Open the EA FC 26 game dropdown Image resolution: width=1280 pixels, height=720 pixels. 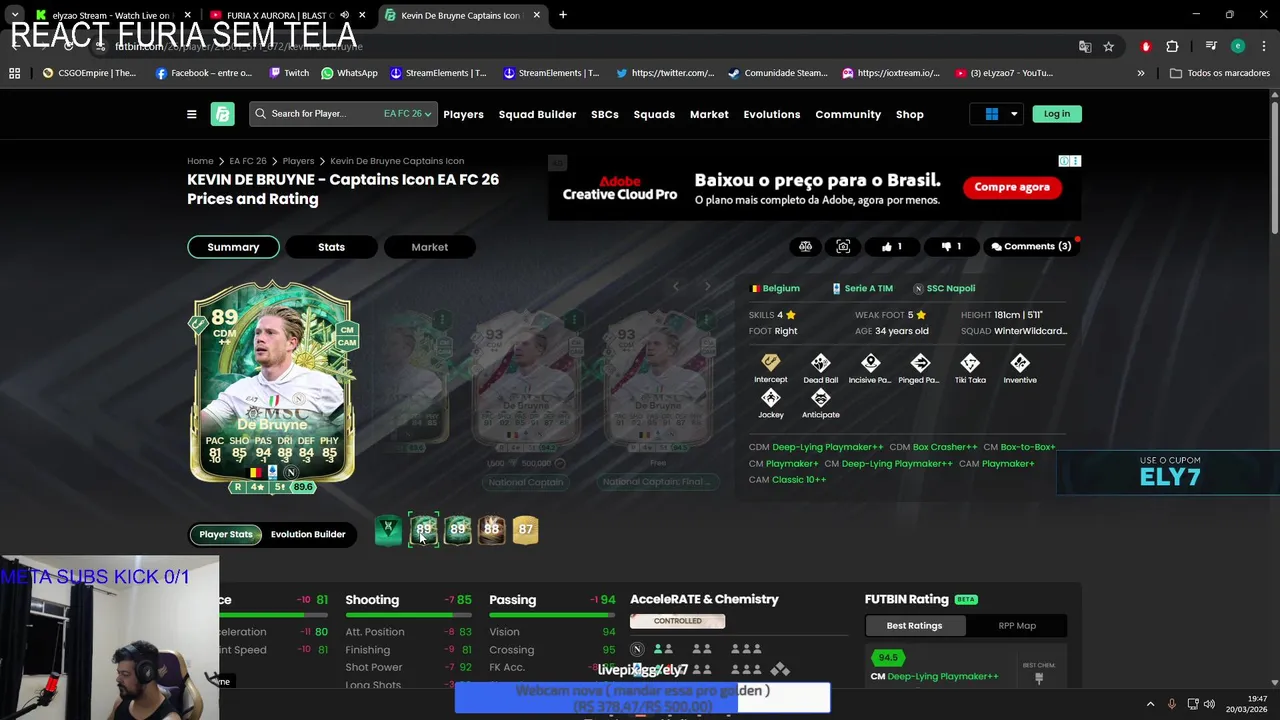point(407,114)
